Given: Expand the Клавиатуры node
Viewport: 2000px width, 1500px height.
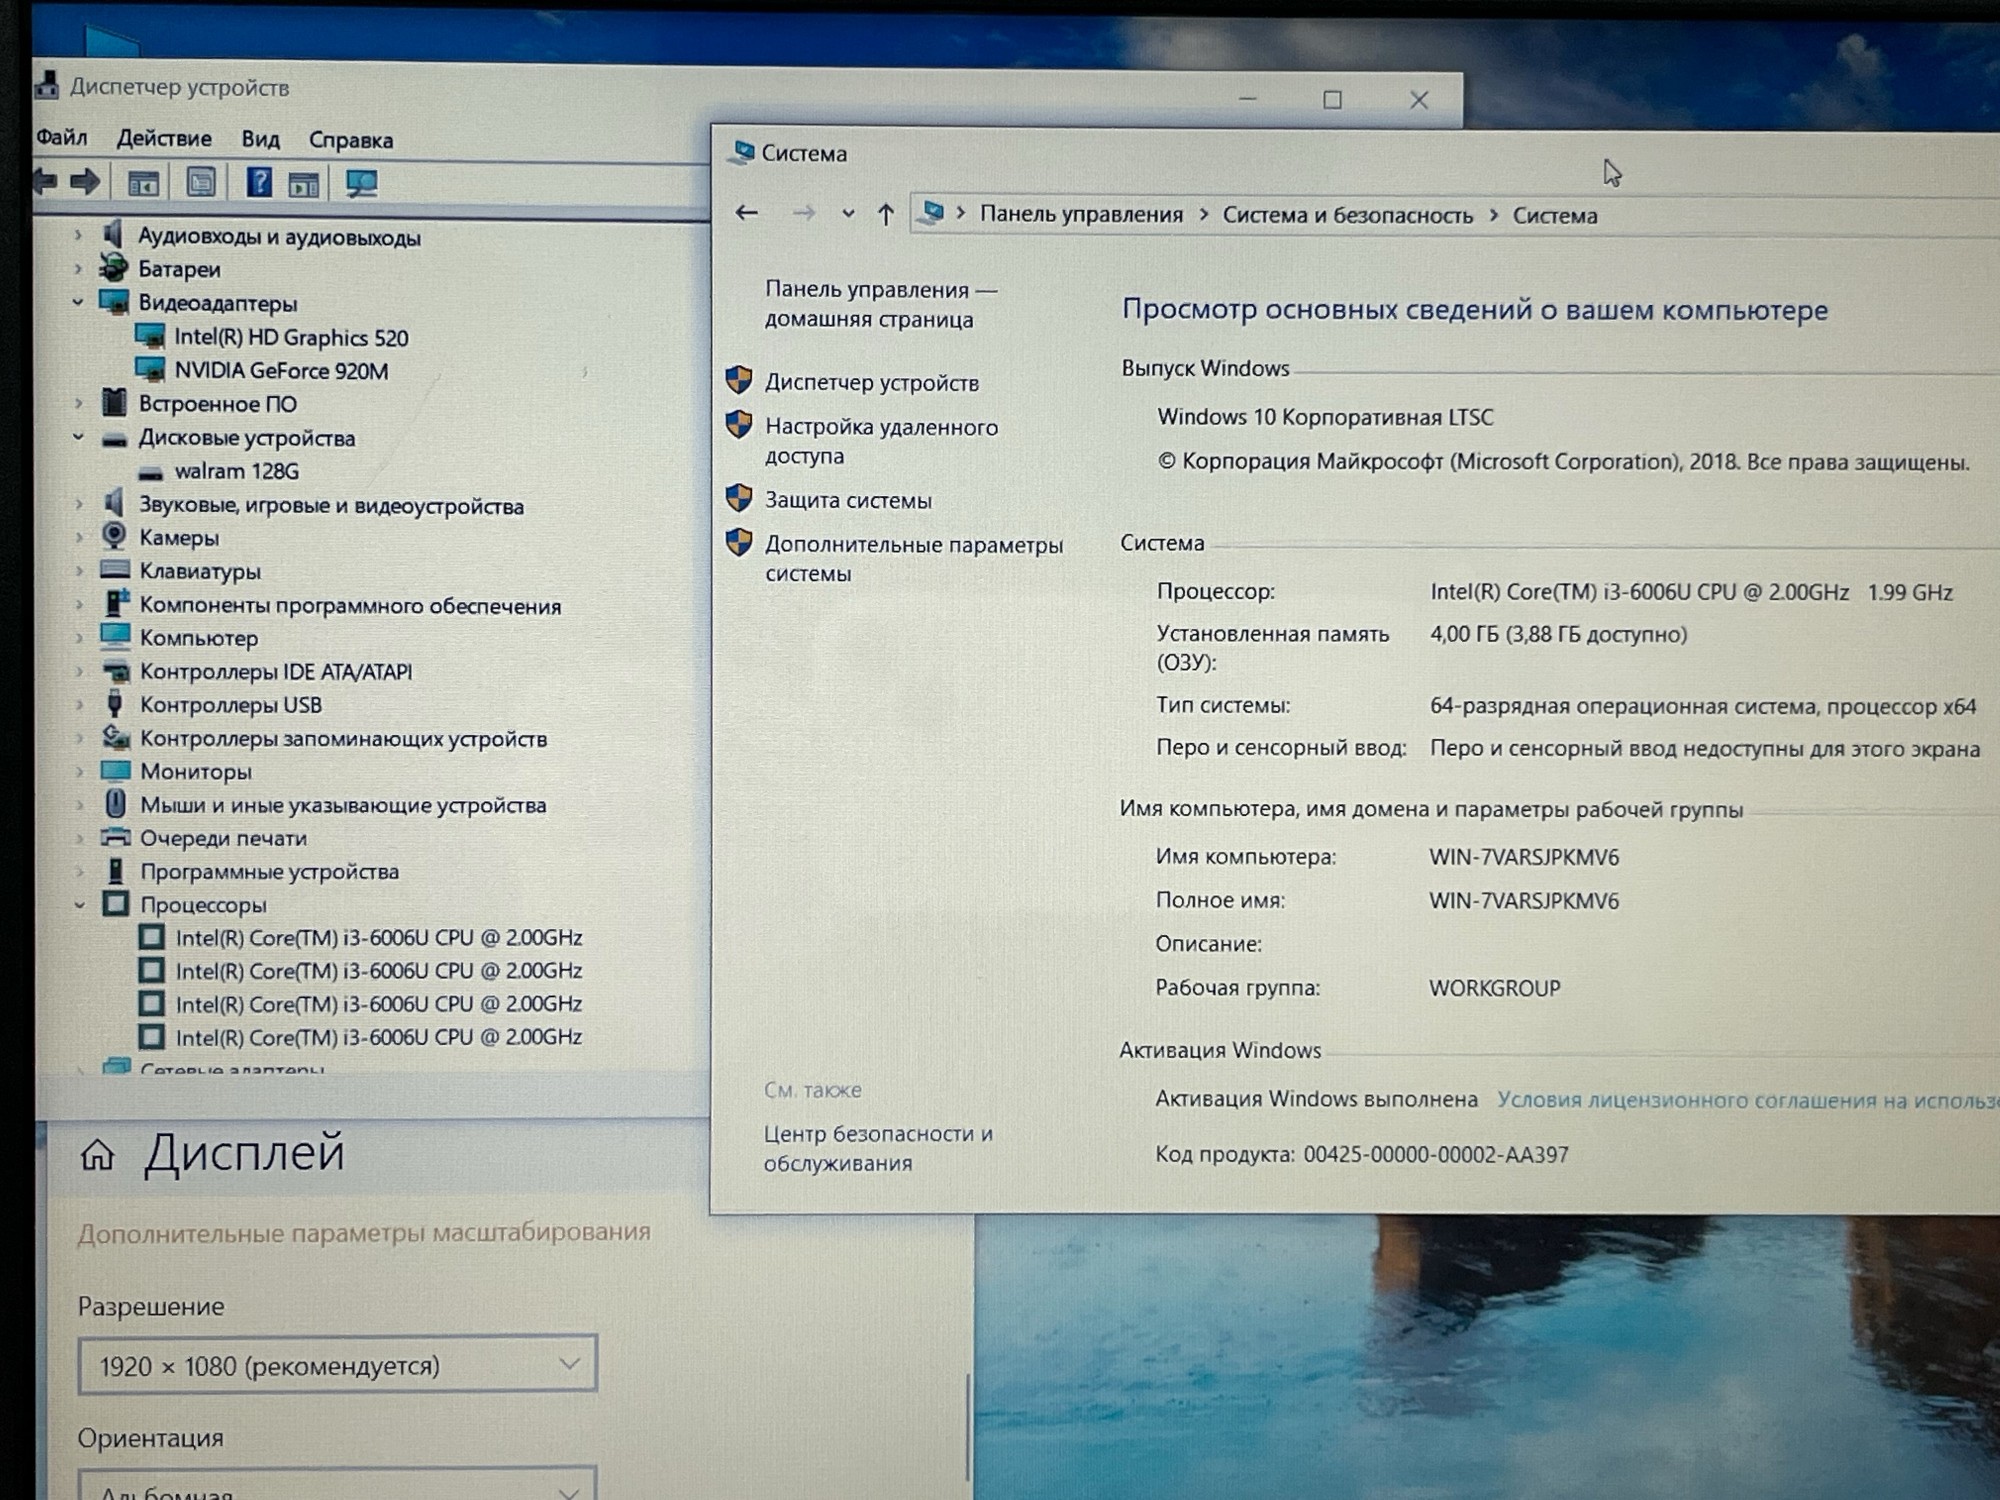Looking at the screenshot, I should [79, 571].
